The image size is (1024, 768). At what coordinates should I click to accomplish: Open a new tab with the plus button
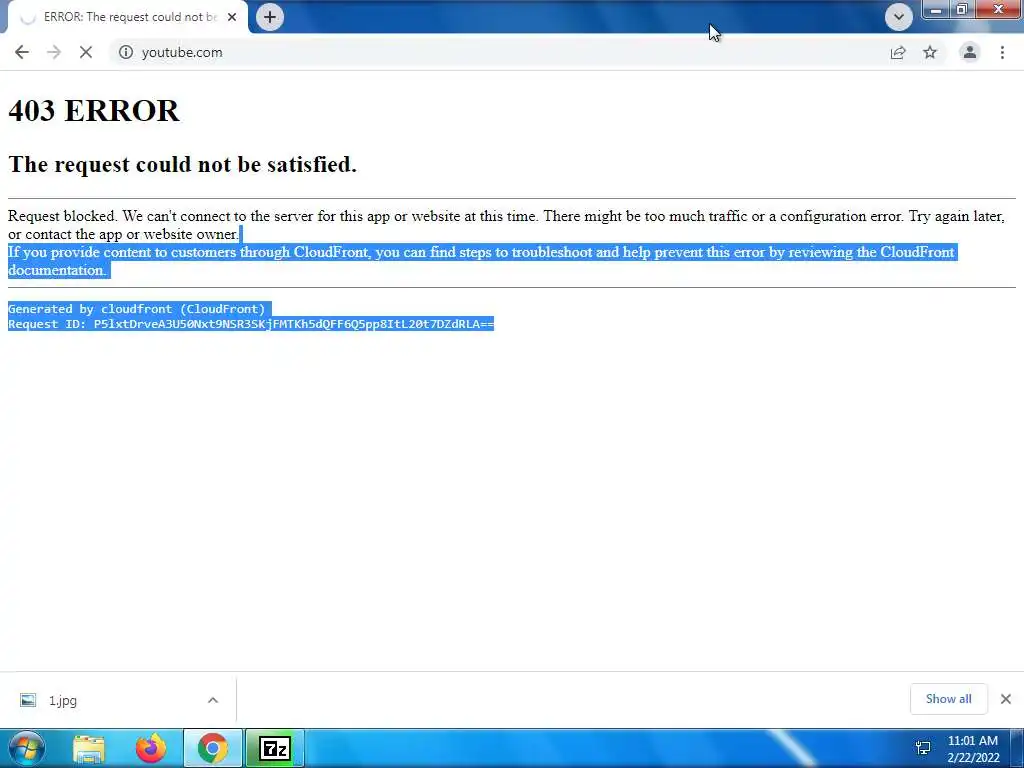tap(270, 17)
